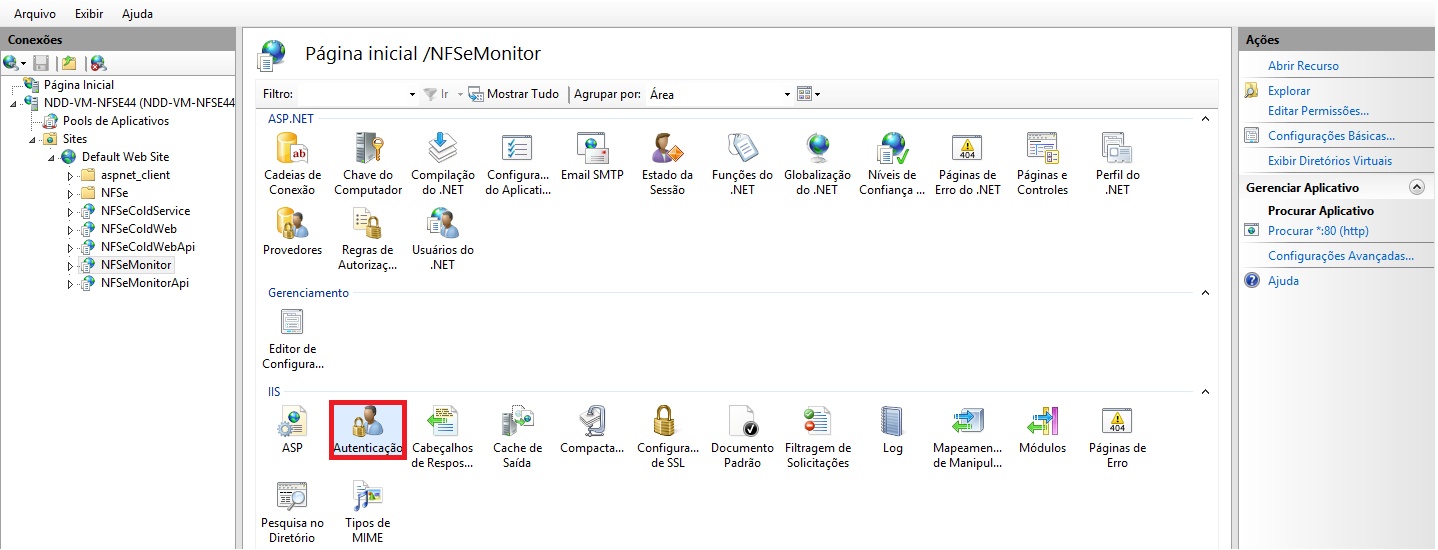Click the Ajuda link in Ações
The image size is (1438, 550).
pyautogui.click(x=1283, y=281)
